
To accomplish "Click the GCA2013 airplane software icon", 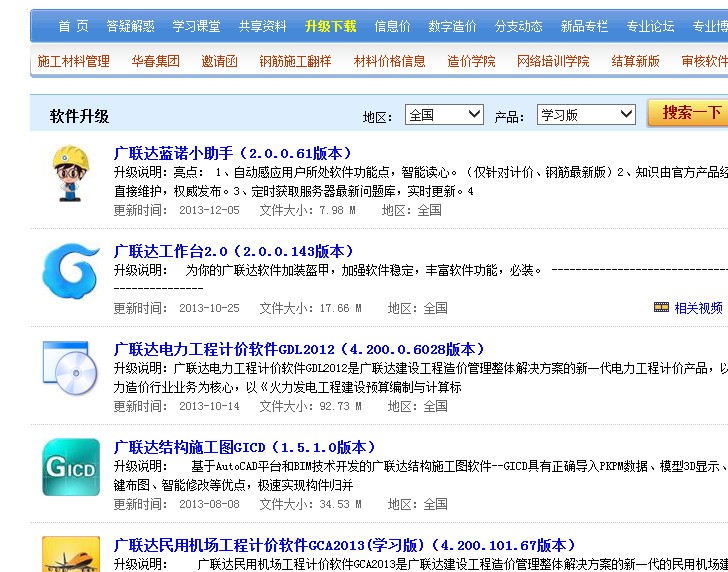I will coord(71,554).
